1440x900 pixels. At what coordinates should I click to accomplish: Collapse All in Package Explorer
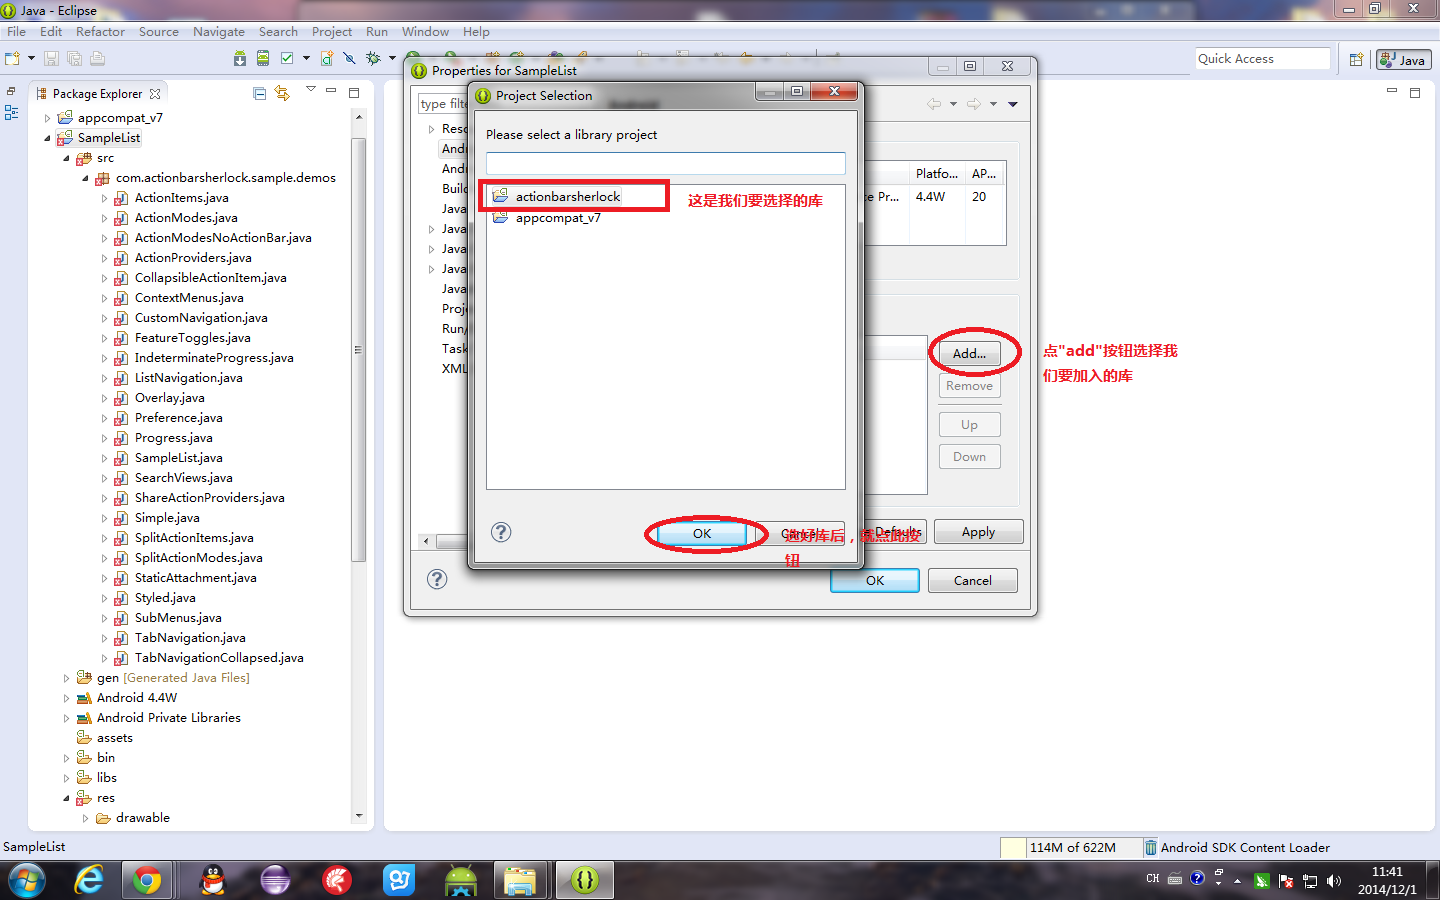coord(260,93)
